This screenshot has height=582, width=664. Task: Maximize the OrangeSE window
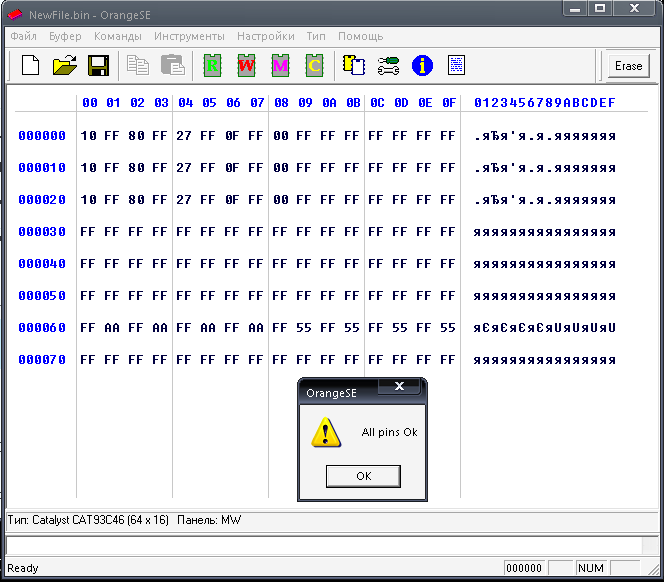600,9
